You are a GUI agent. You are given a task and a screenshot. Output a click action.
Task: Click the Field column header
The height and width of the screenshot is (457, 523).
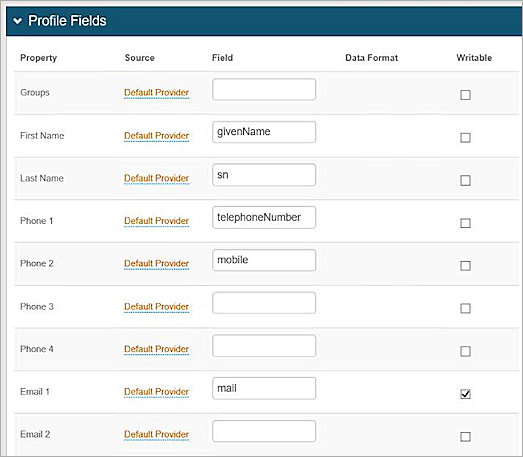pyautogui.click(x=222, y=58)
